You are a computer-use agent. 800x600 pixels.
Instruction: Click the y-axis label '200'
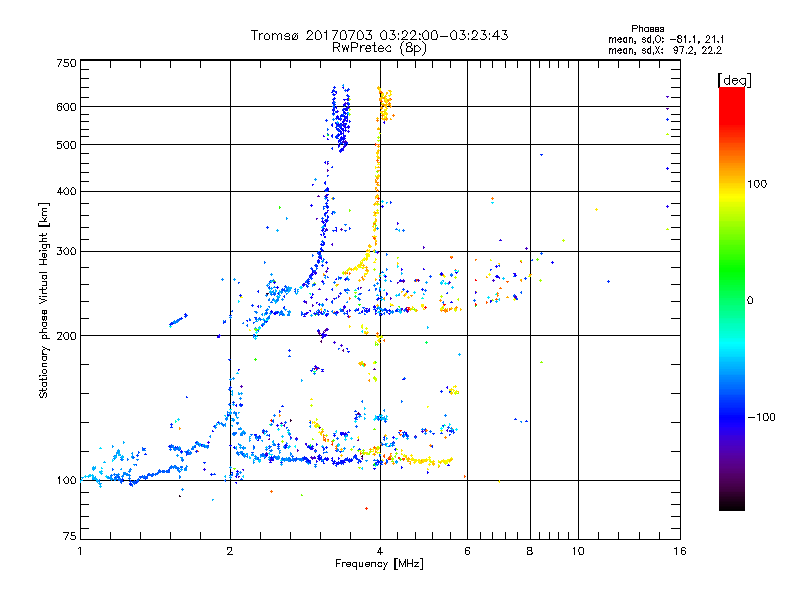point(66,336)
